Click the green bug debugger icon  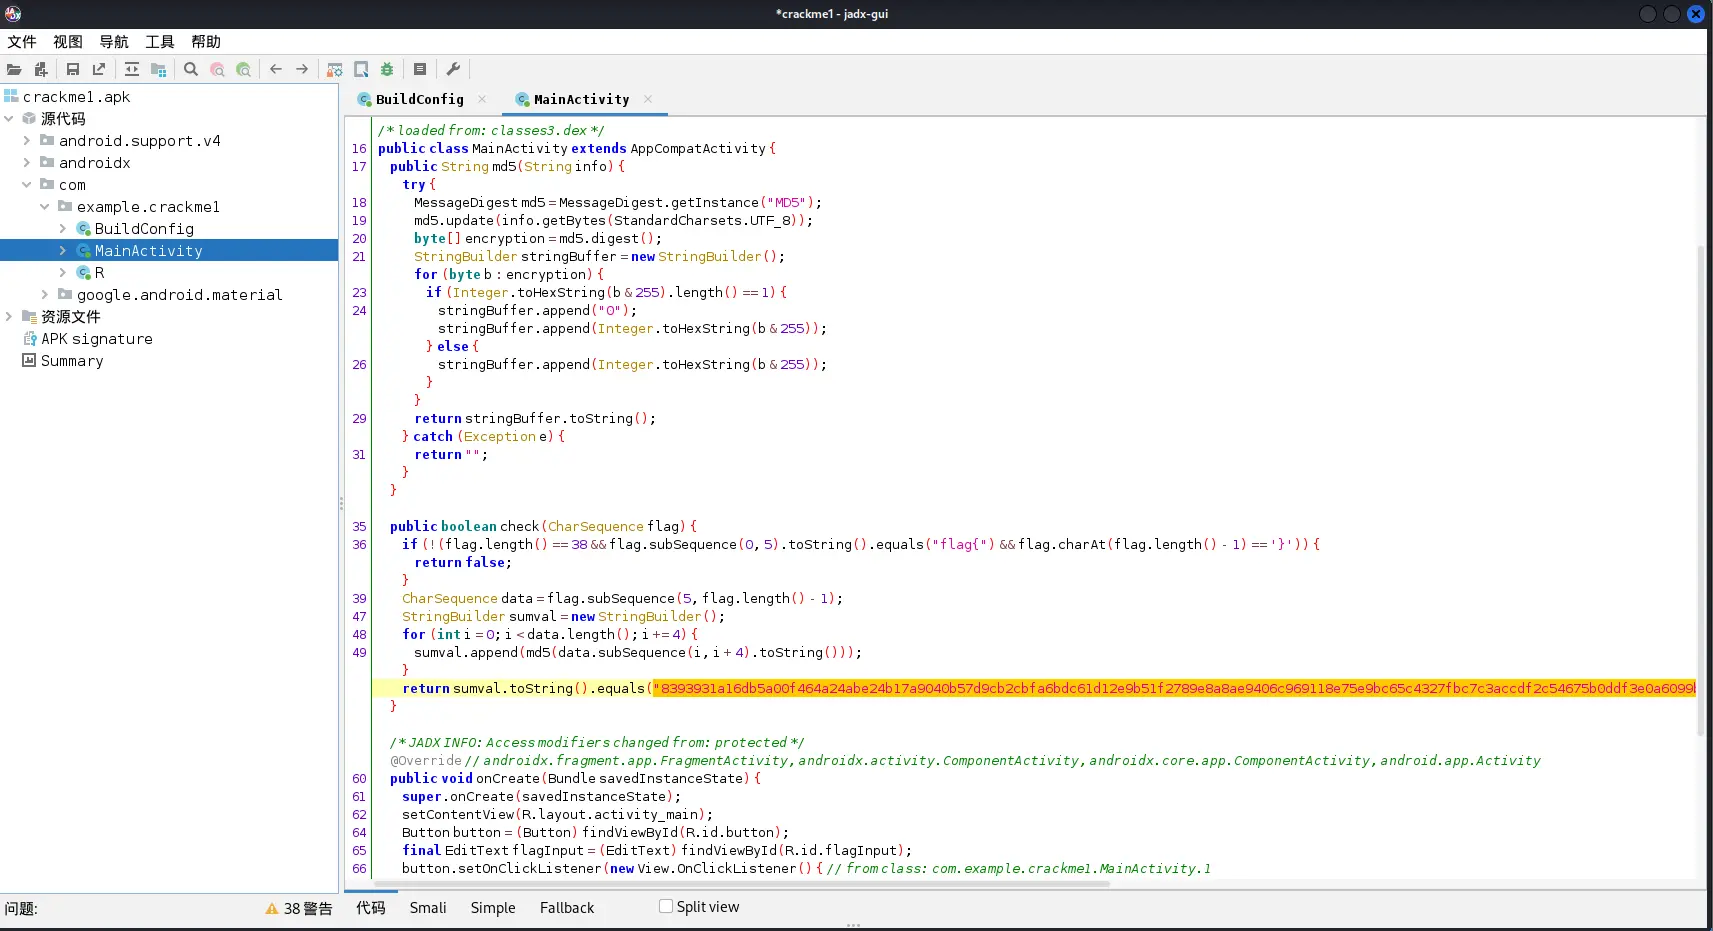click(387, 70)
